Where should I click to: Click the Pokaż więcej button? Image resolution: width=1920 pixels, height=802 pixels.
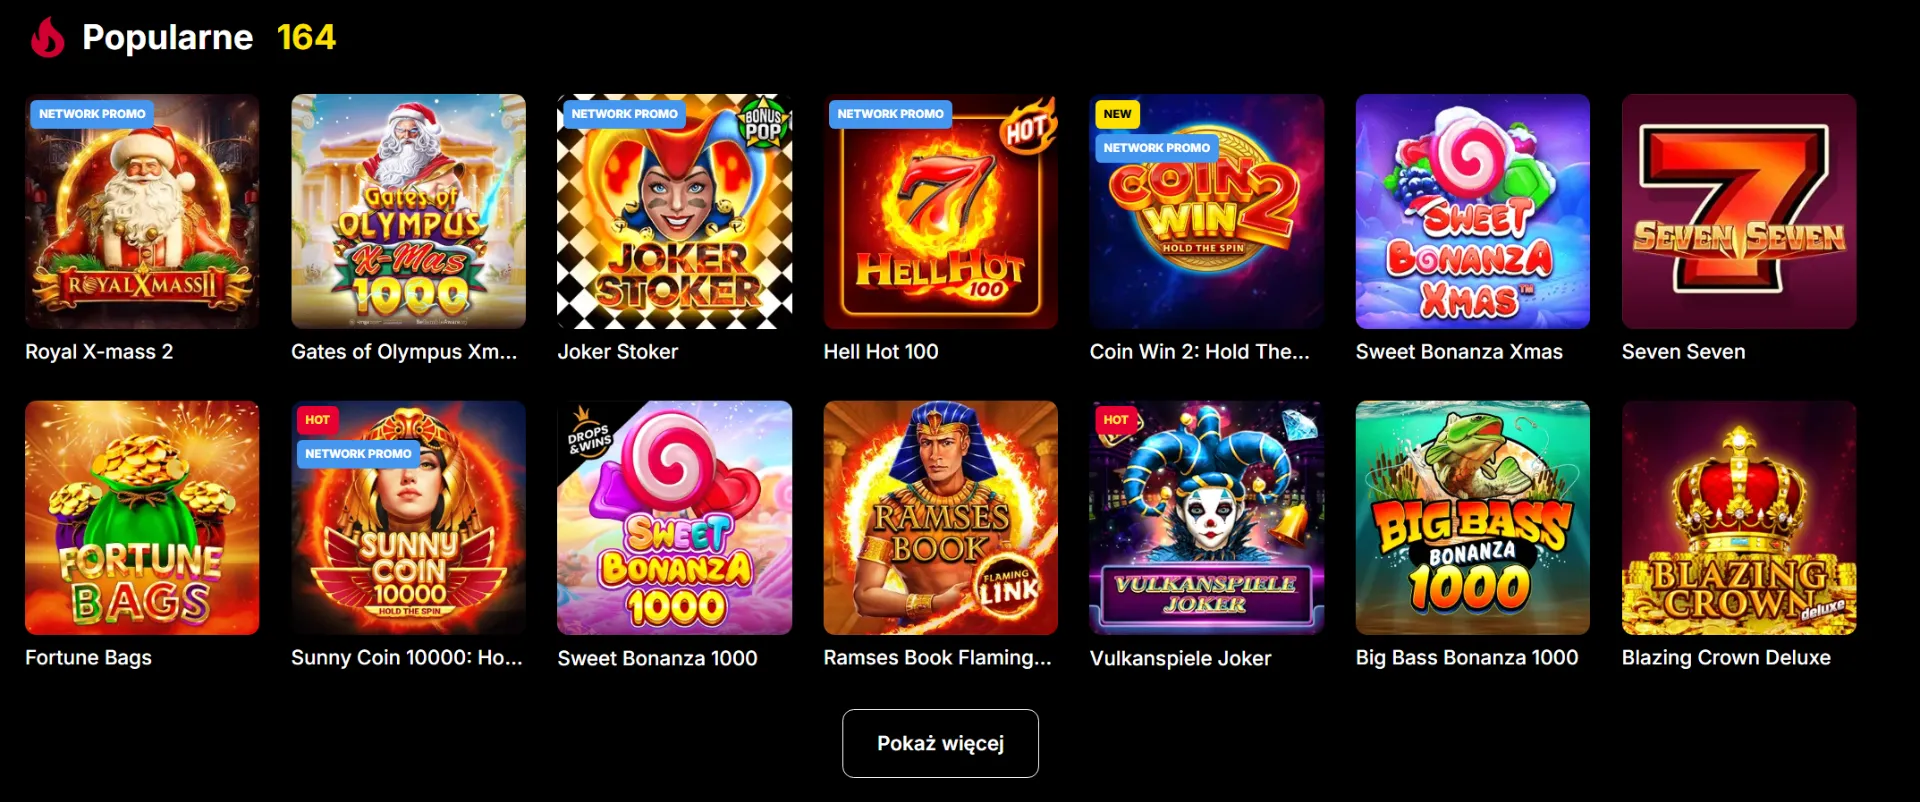coord(940,743)
